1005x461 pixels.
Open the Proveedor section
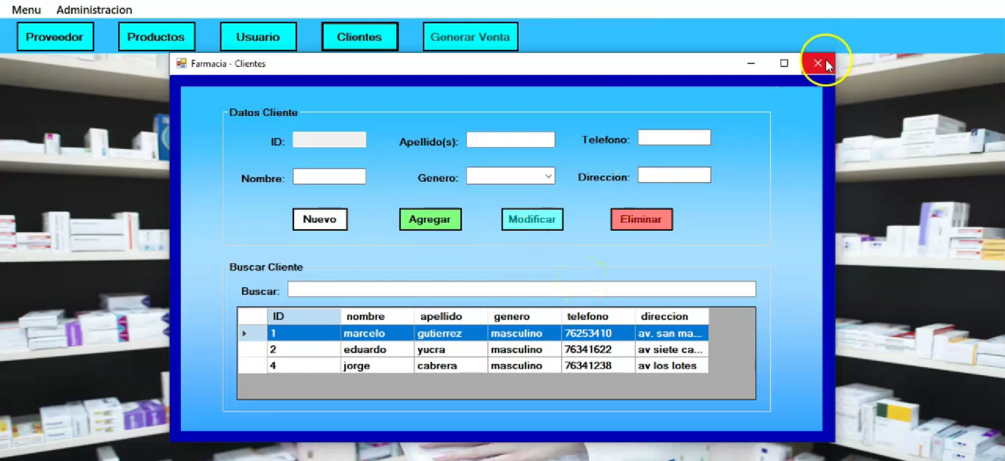[x=55, y=37]
